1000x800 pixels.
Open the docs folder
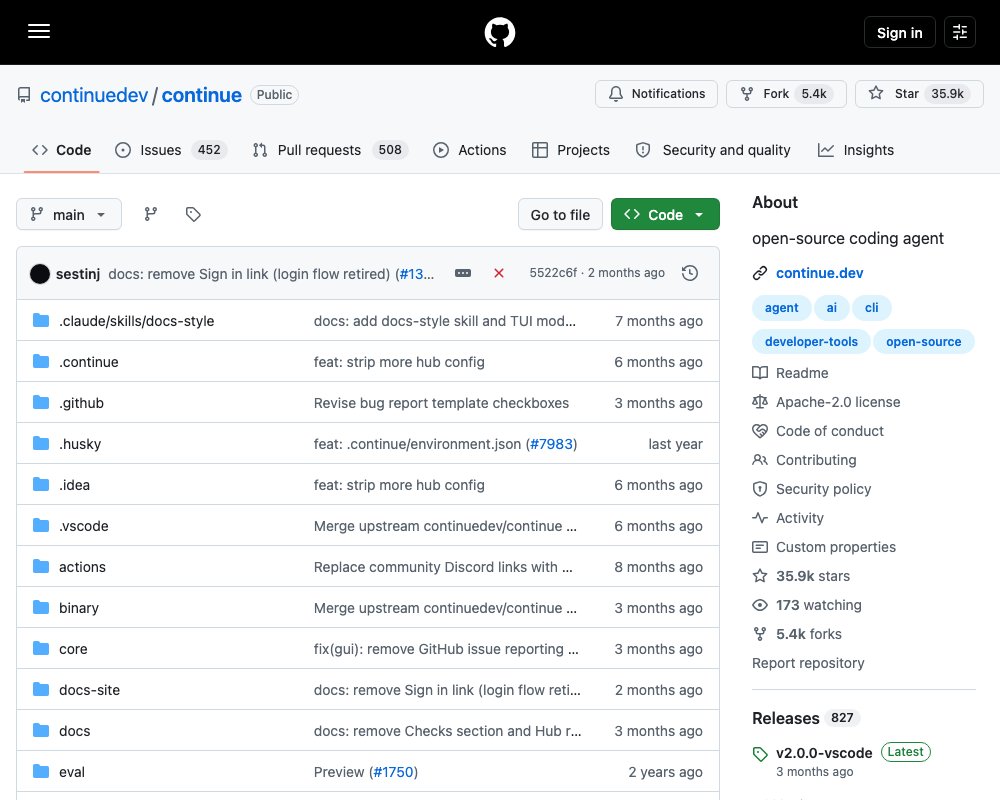75,731
